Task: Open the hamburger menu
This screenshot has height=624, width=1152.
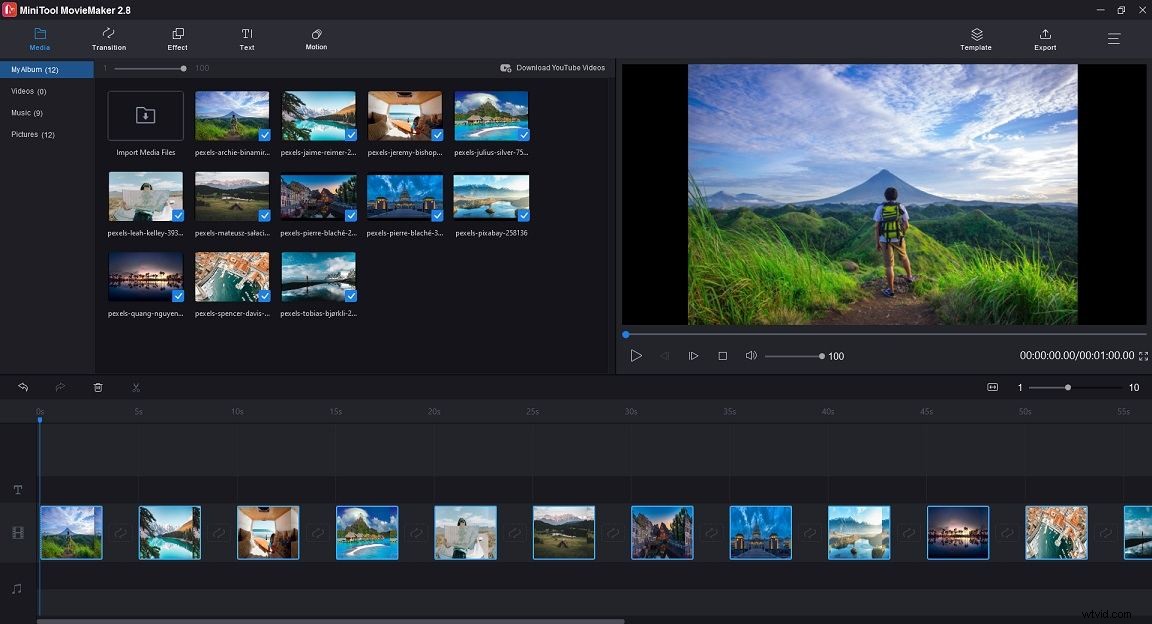Action: tap(1113, 39)
